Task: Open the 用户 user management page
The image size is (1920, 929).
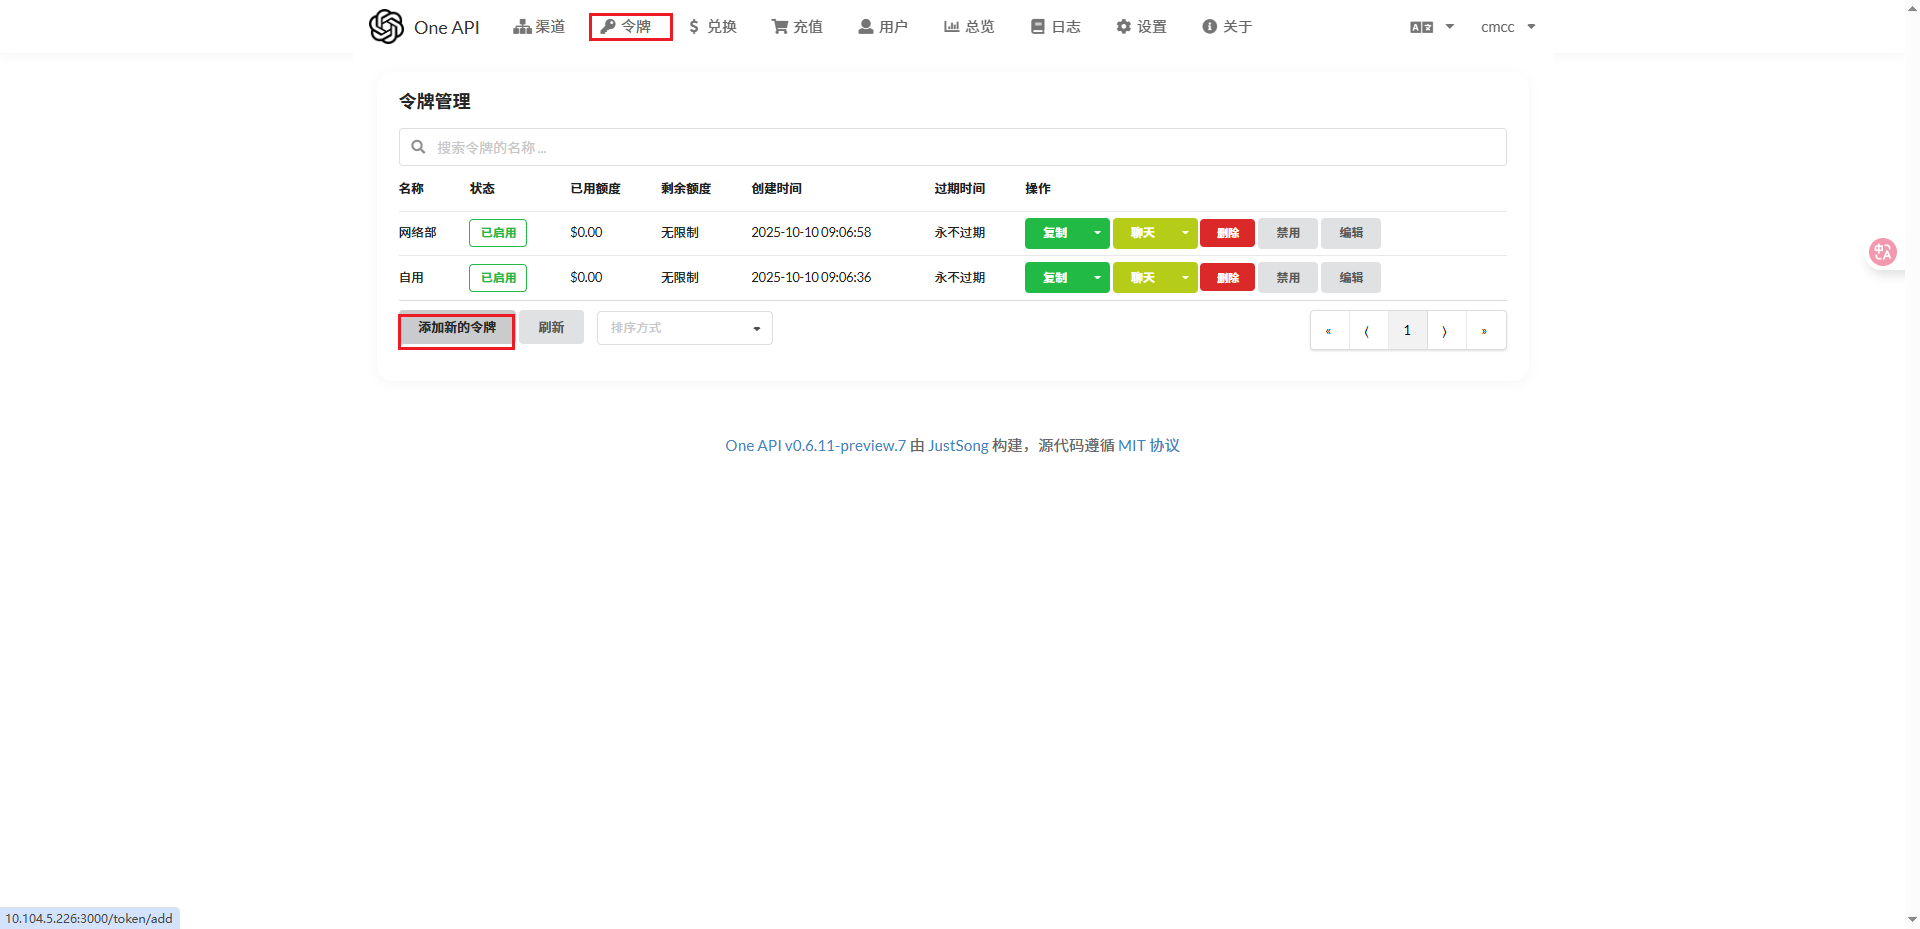Action: coord(883,27)
